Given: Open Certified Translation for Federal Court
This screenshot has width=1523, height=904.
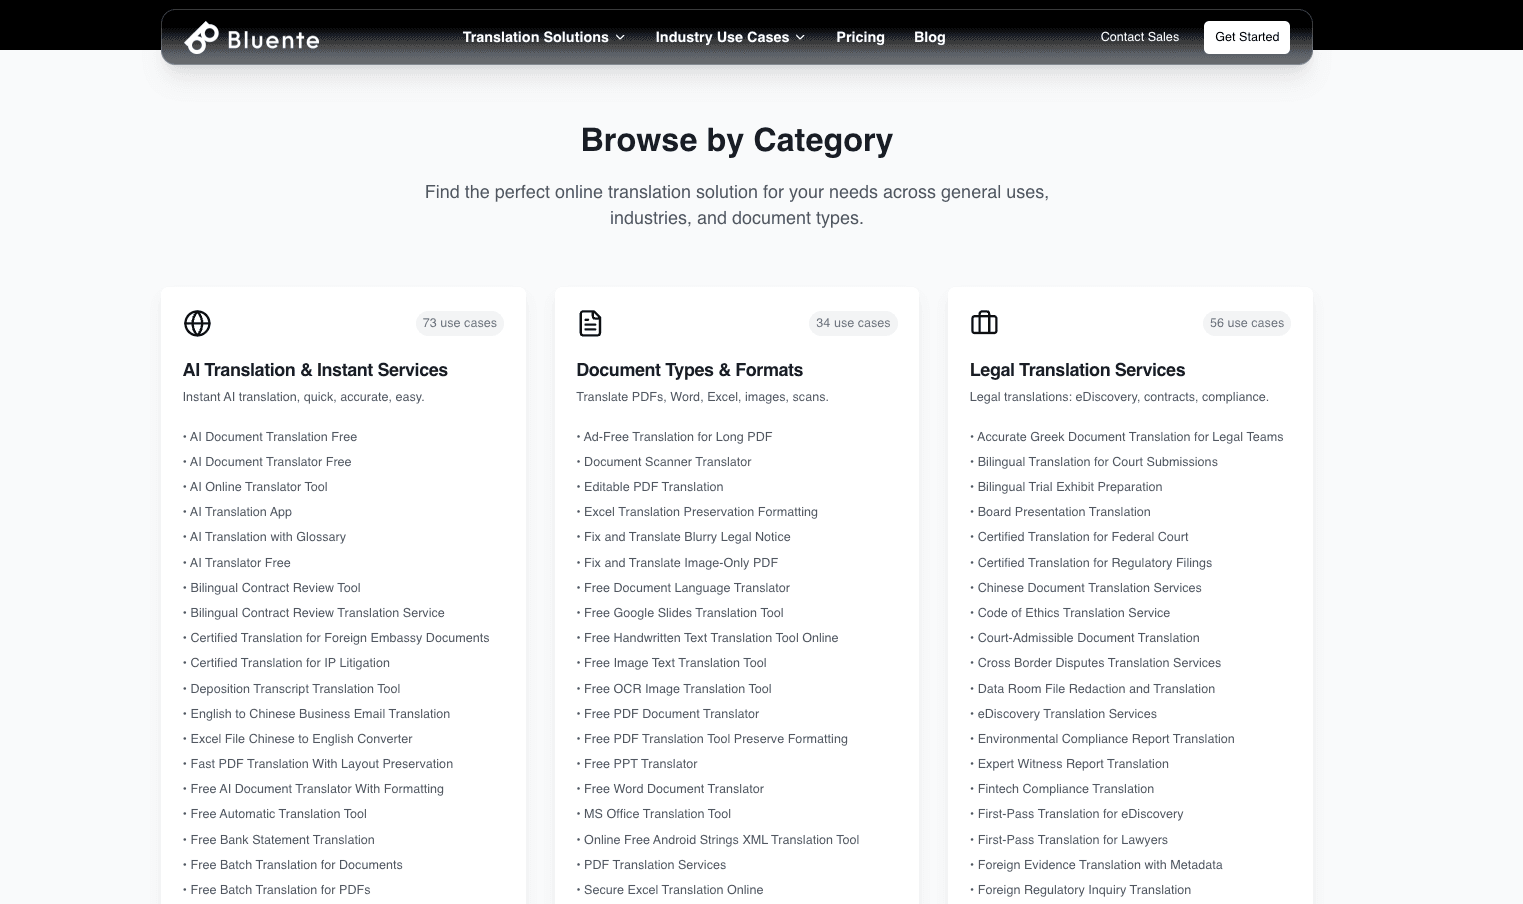Looking at the screenshot, I should pos(1083,537).
